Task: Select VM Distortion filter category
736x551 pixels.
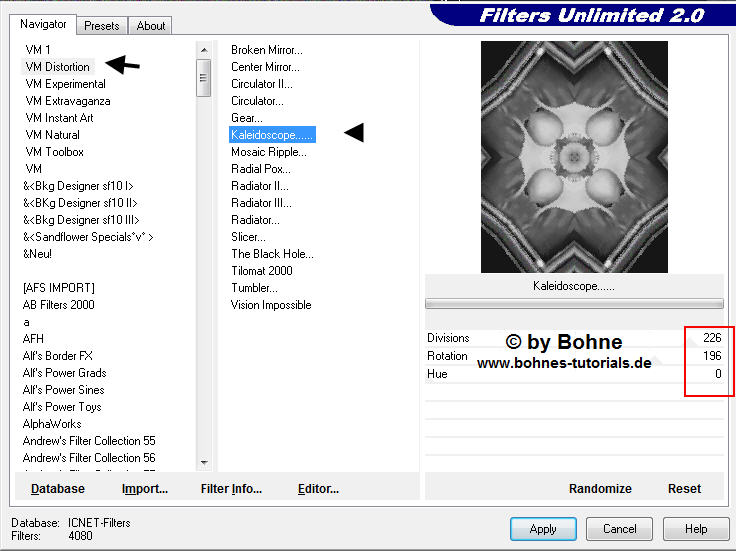Action: (57, 67)
